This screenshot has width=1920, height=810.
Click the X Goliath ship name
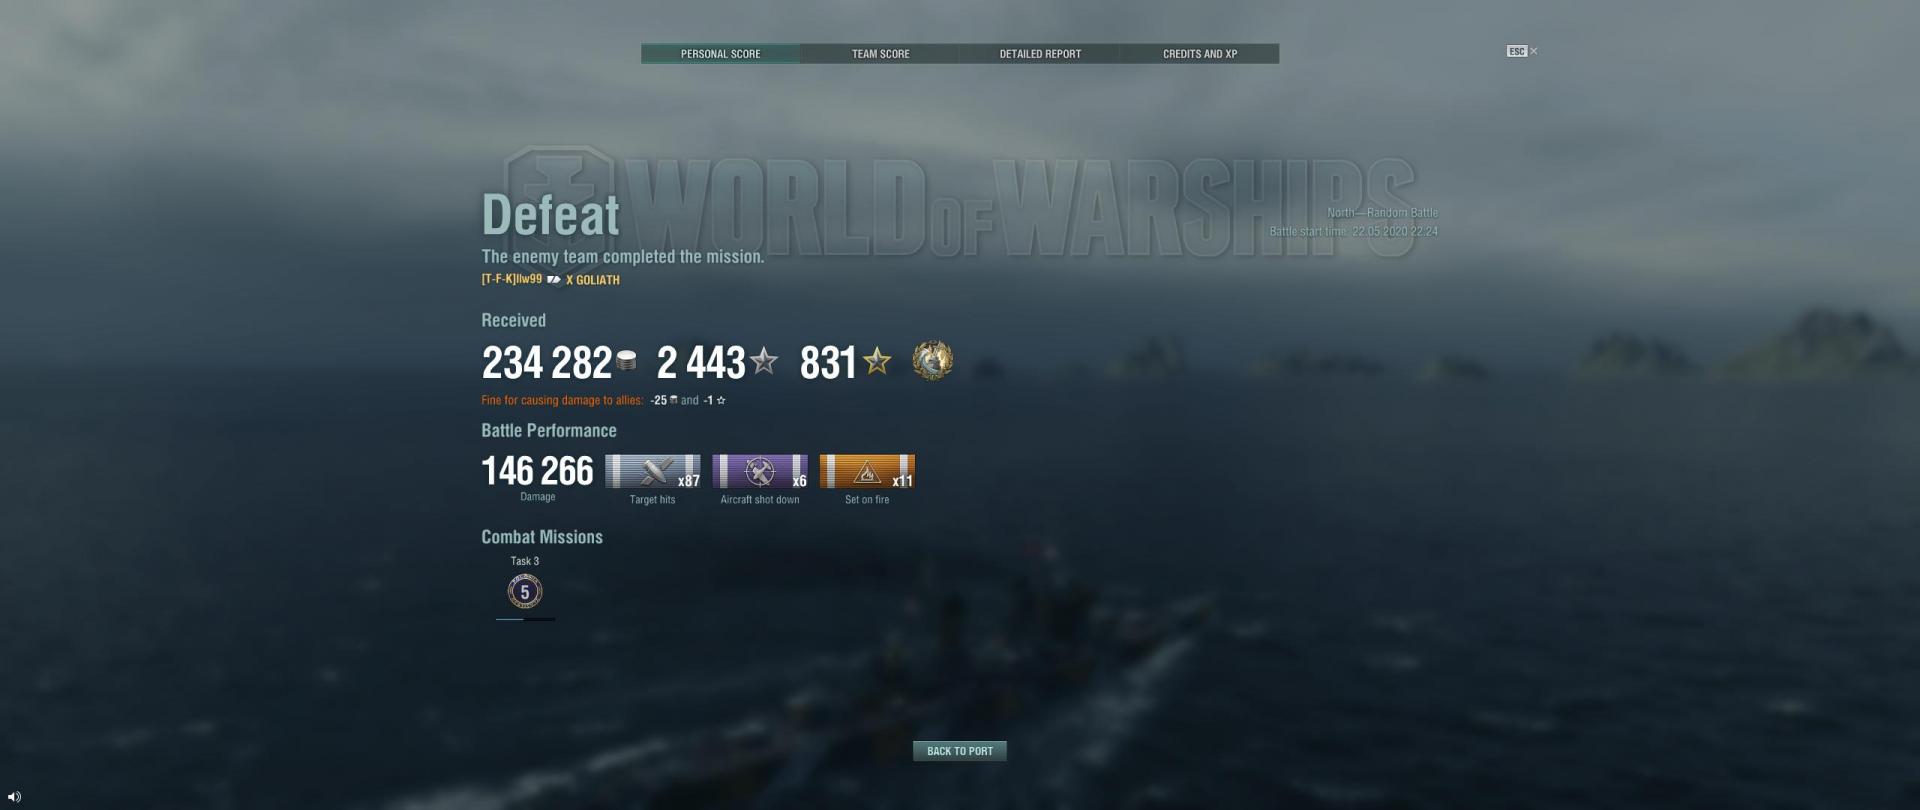click(593, 280)
